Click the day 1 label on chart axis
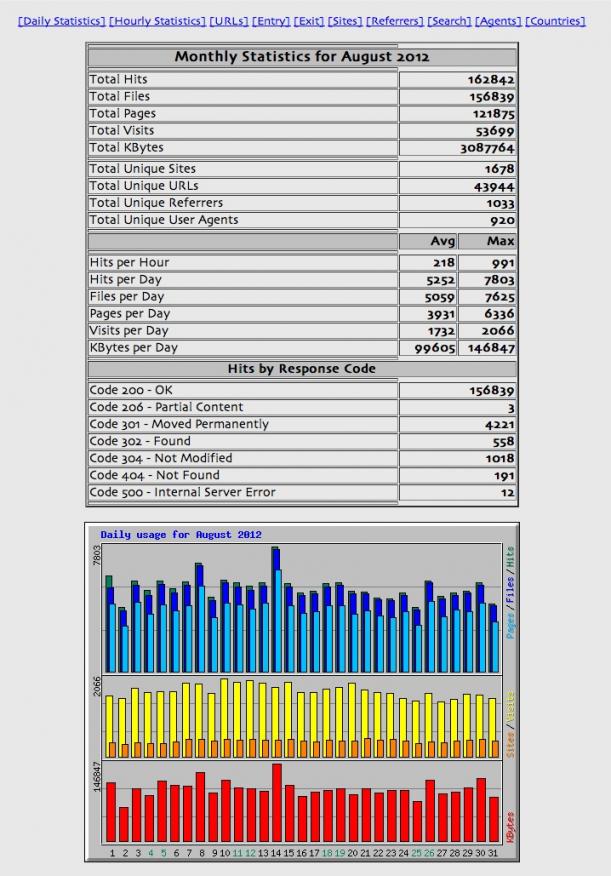611x876 pixels. click(112, 853)
